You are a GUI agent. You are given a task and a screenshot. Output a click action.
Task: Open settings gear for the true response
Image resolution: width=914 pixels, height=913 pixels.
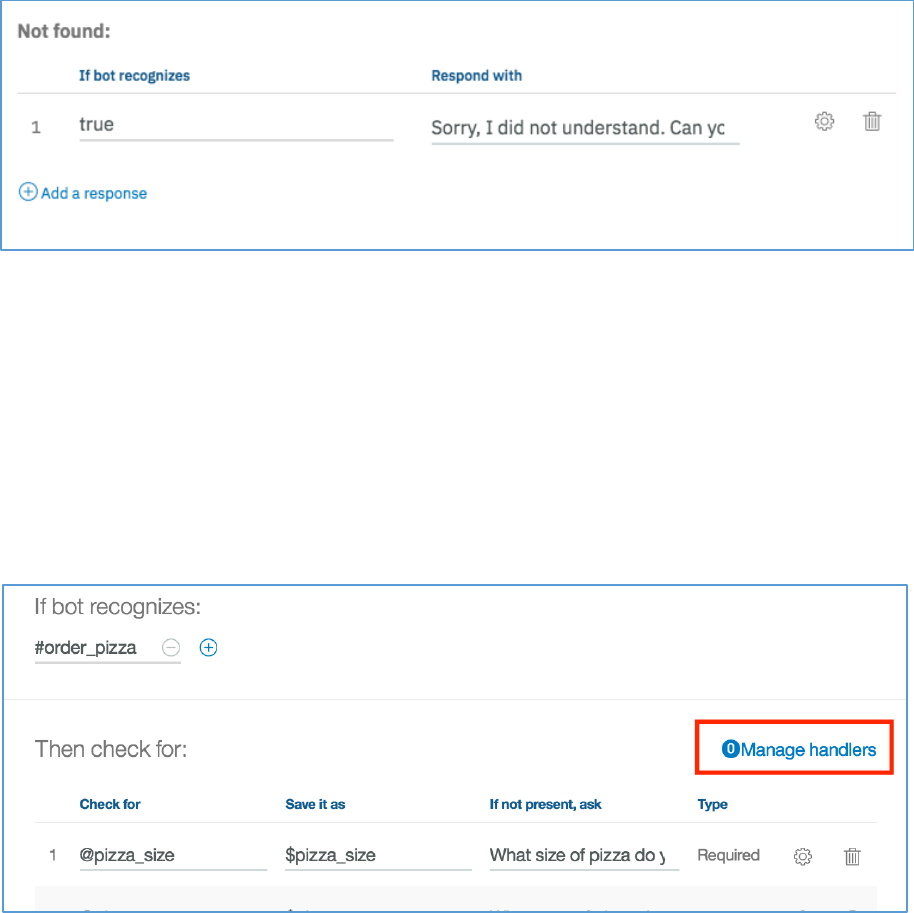pyautogui.click(x=824, y=122)
